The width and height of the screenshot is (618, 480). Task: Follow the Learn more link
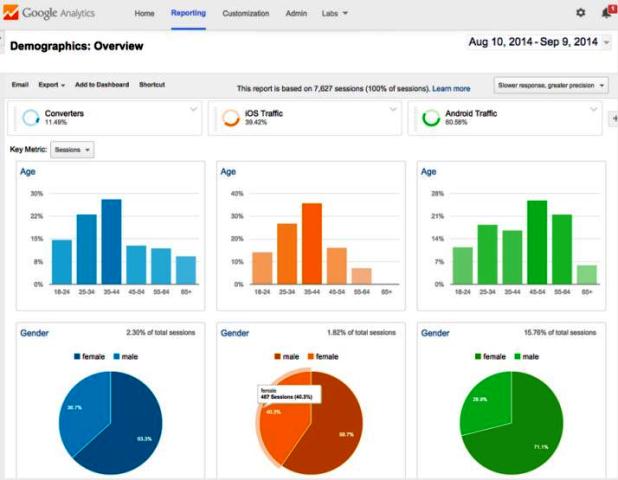[451, 89]
